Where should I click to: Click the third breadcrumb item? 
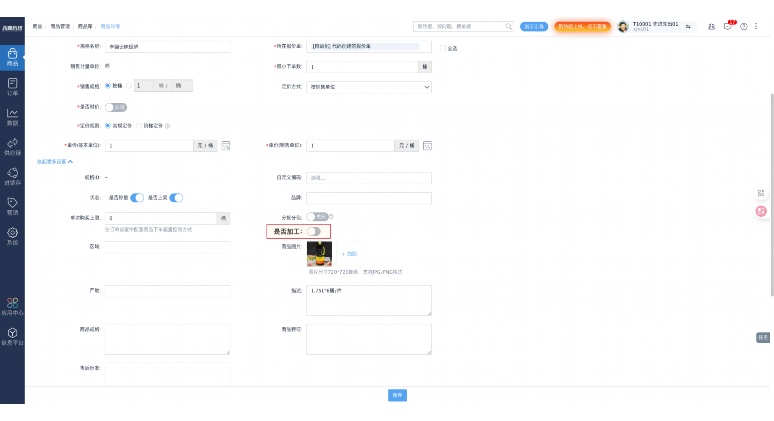tap(84, 27)
